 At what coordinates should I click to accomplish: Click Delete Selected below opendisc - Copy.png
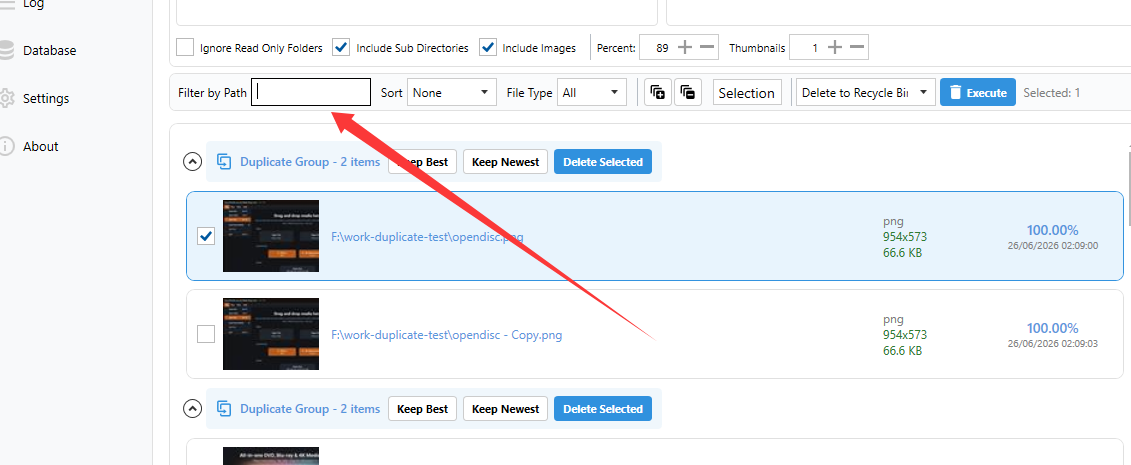point(602,409)
